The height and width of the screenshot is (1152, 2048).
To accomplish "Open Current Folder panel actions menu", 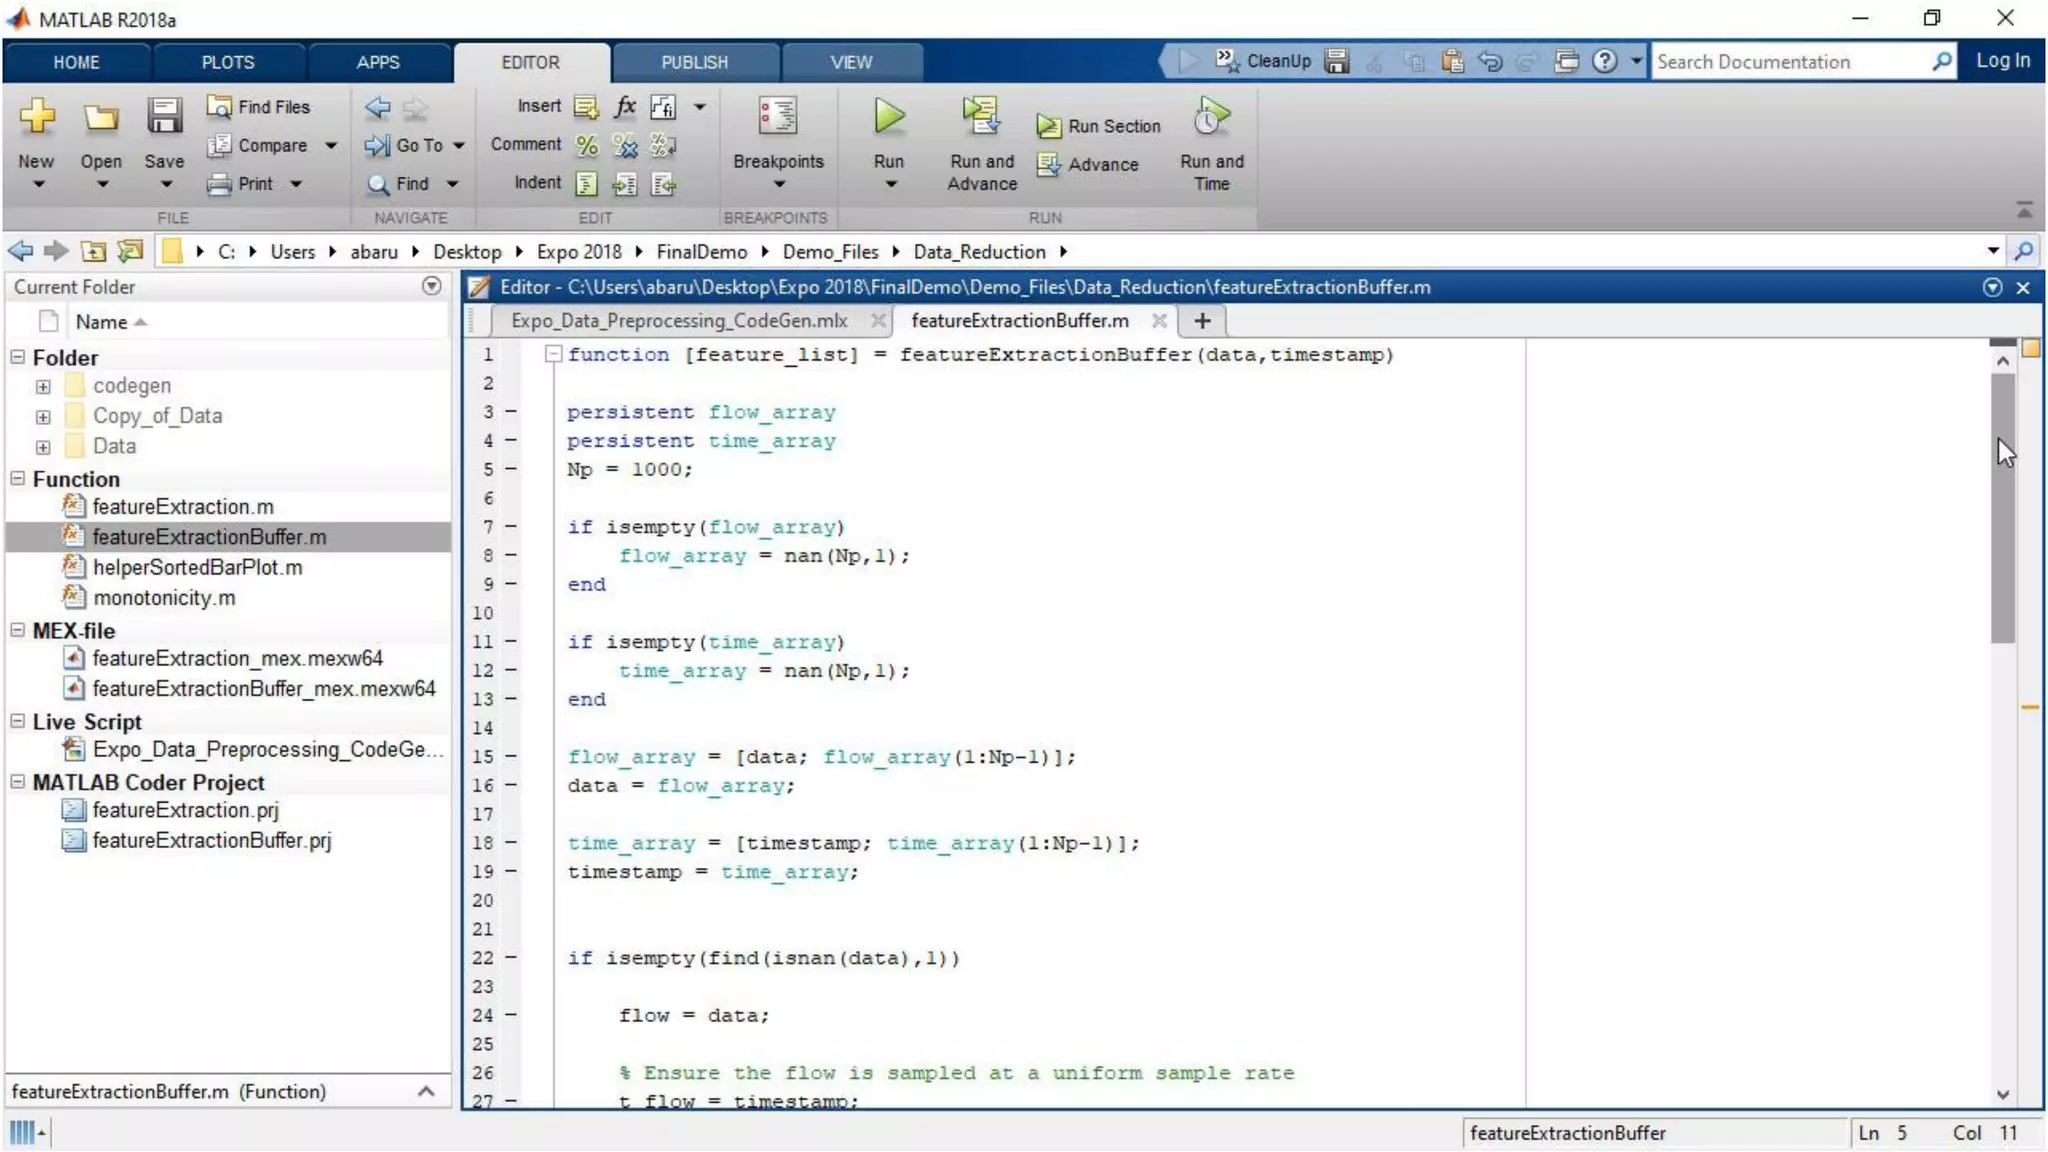I will 431,286.
